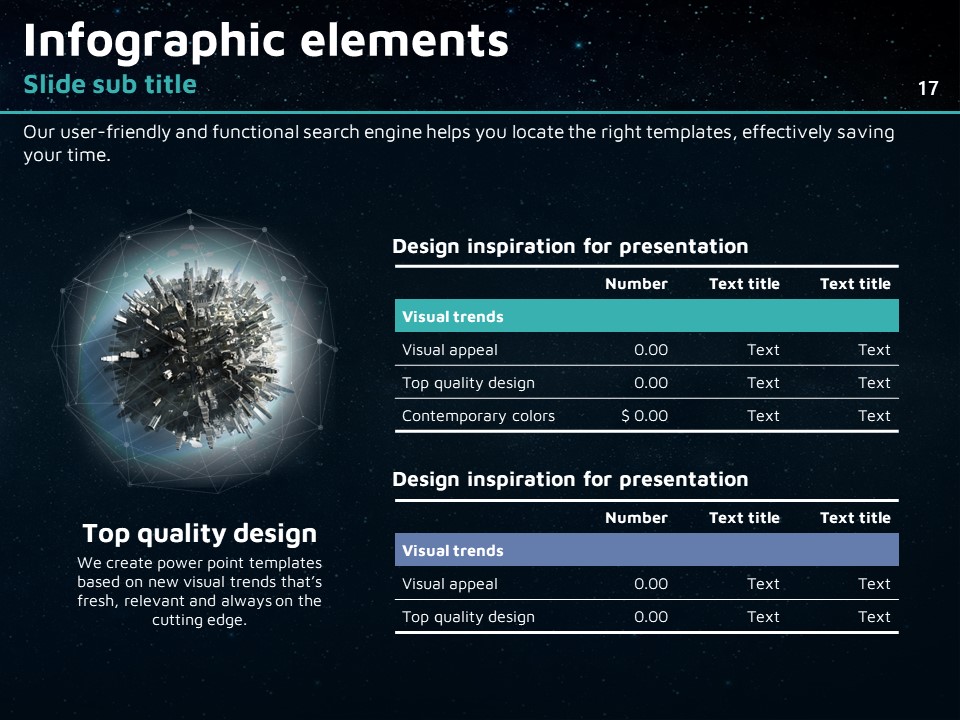This screenshot has width=960, height=720.
Task: Select the "Slide sub title" text
Action: pyautogui.click(x=110, y=85)
